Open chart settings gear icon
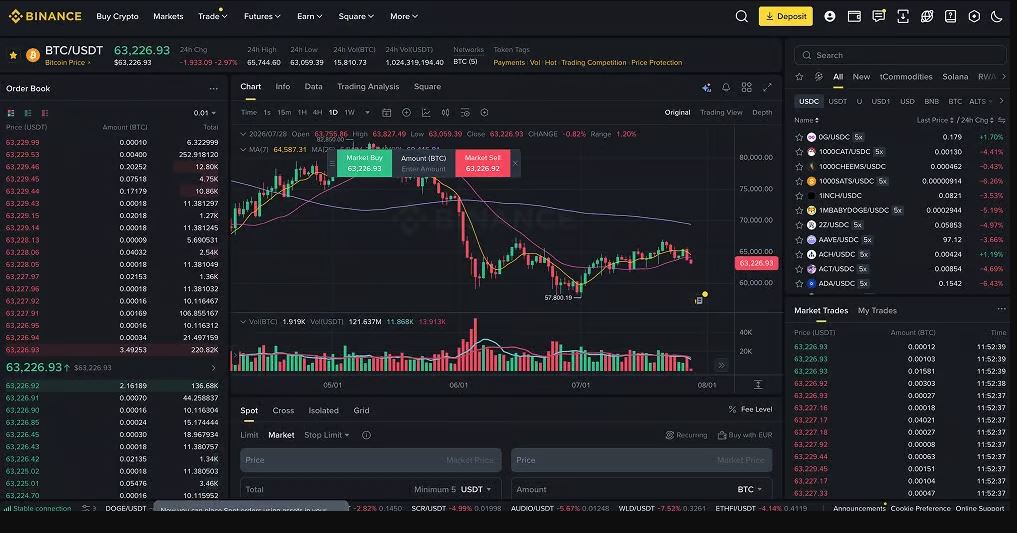This screenshot has width=1017, height=533. coord(485,113)
